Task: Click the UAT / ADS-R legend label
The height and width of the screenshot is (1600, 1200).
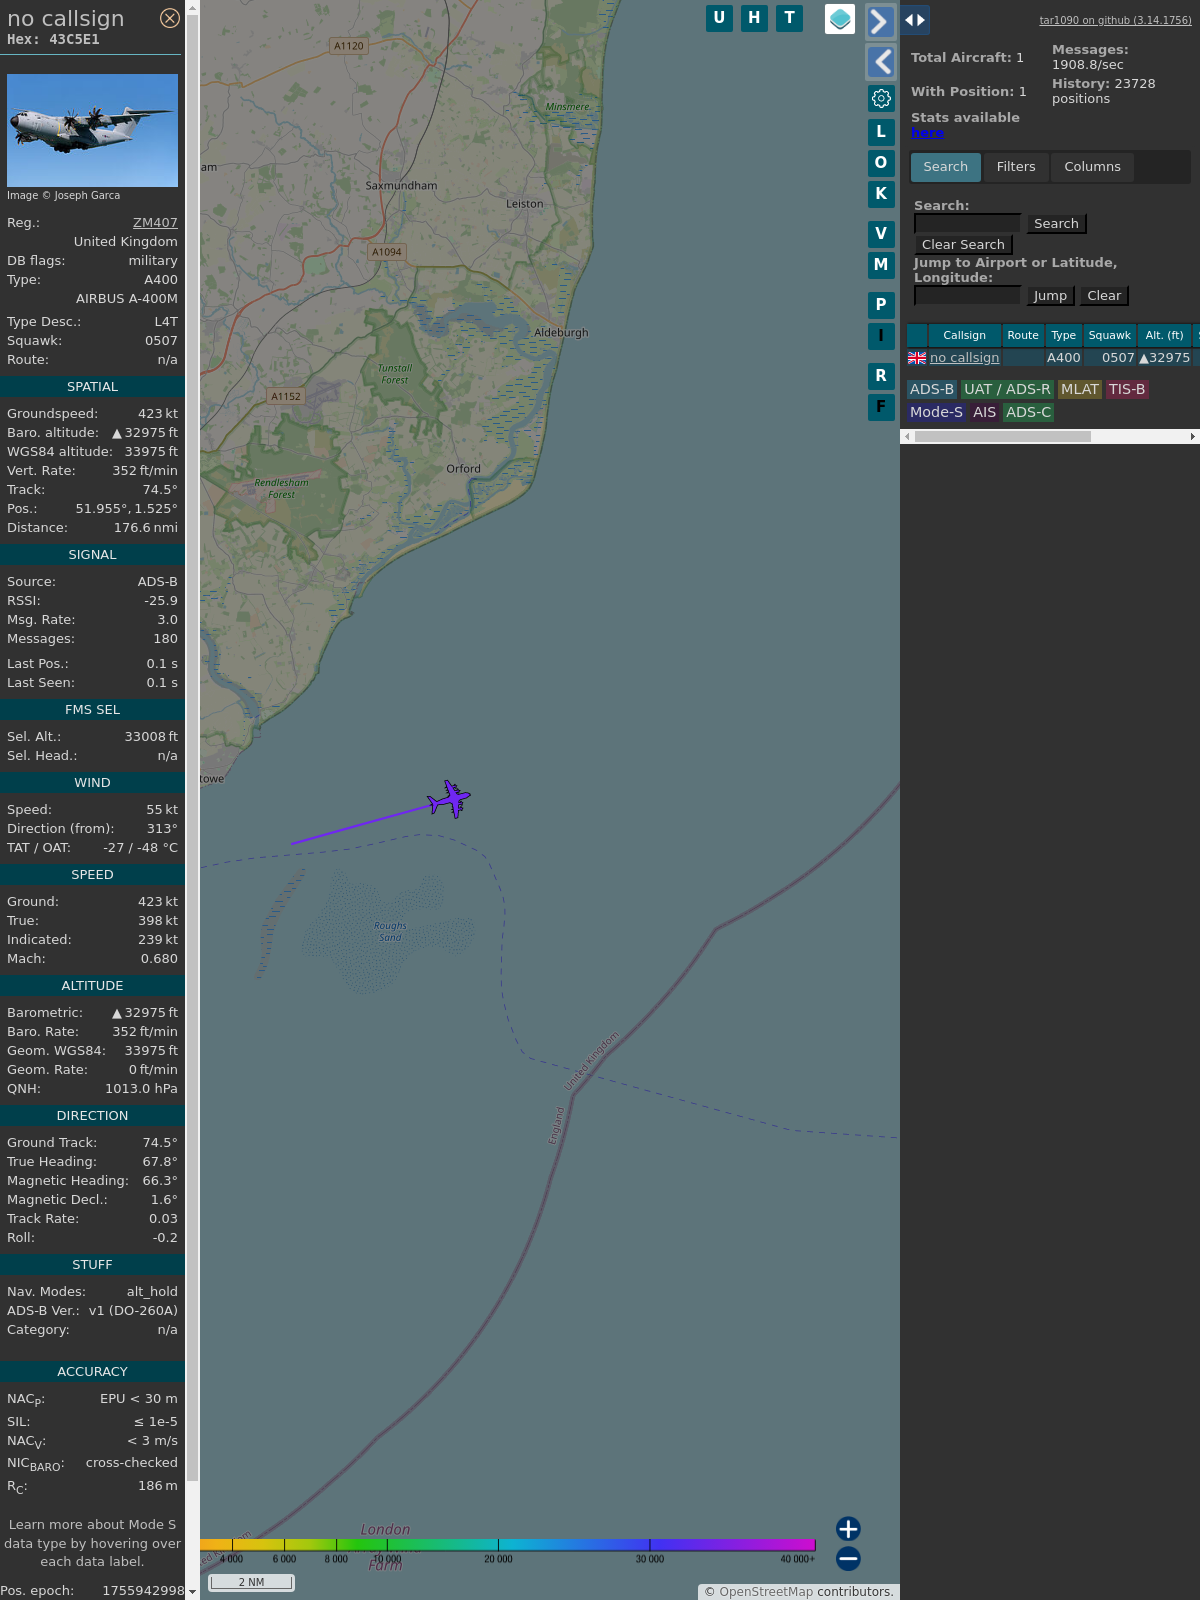Action: coord(1007,390)
